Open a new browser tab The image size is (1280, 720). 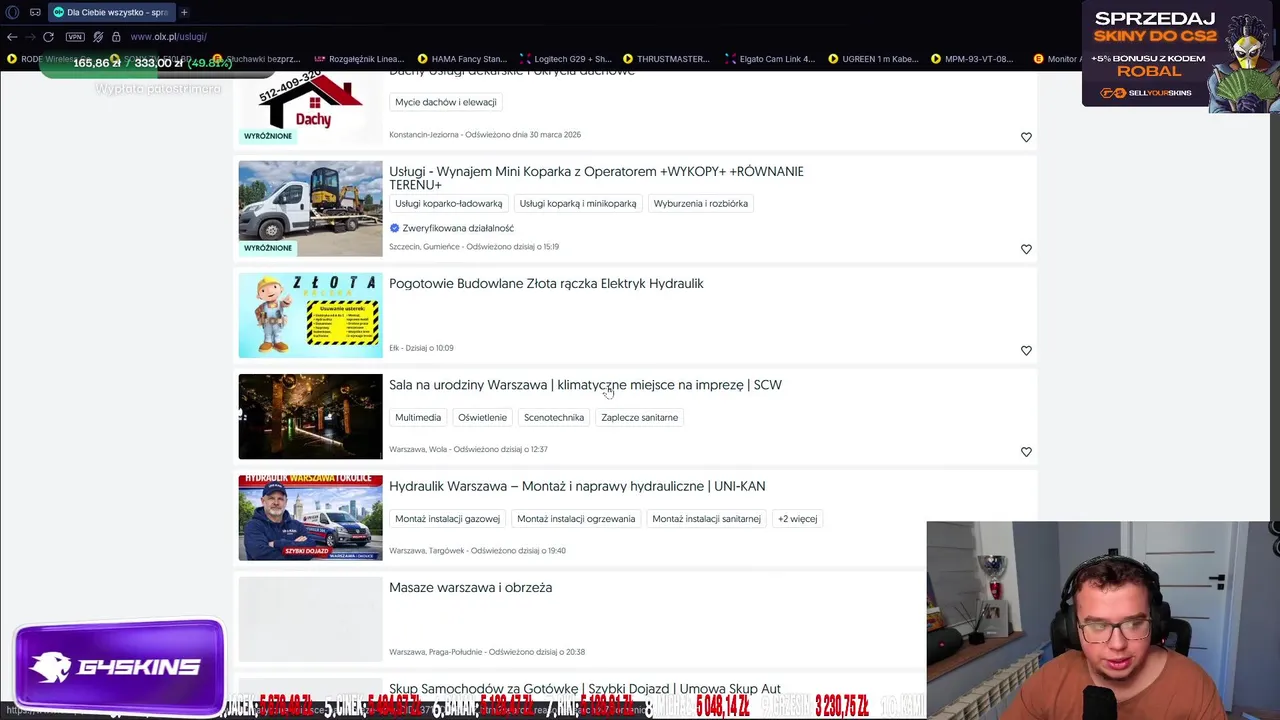click(184, 12)
